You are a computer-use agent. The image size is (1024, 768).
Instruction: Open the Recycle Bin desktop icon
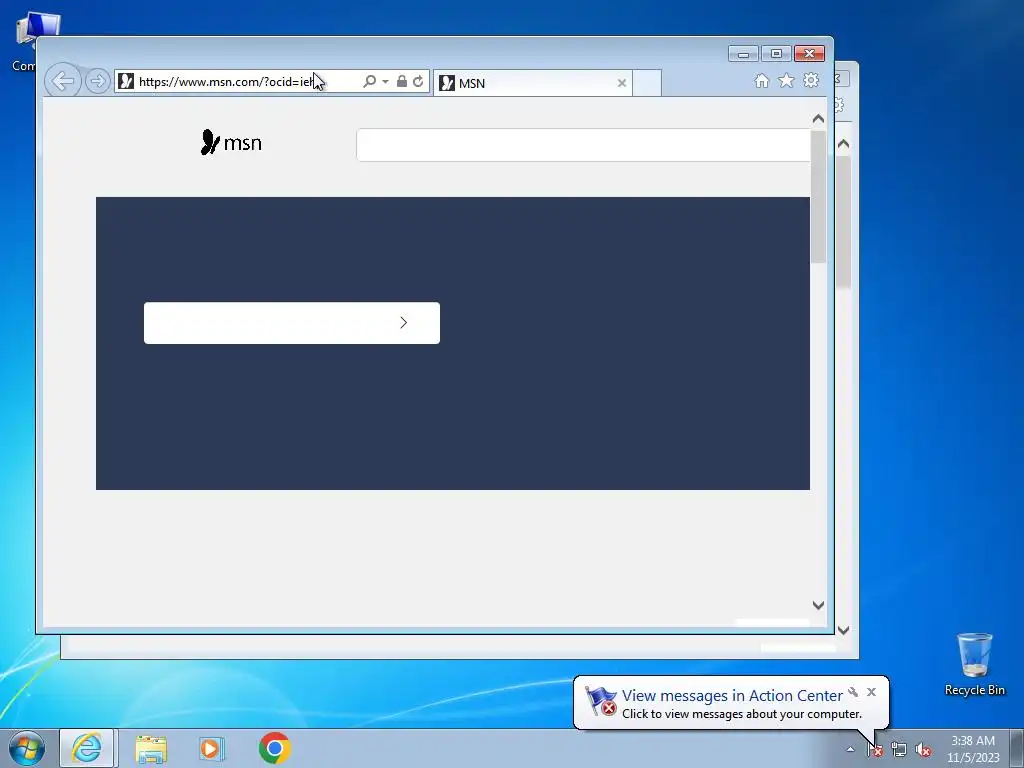pyautogui.click(x=974, y=664)
